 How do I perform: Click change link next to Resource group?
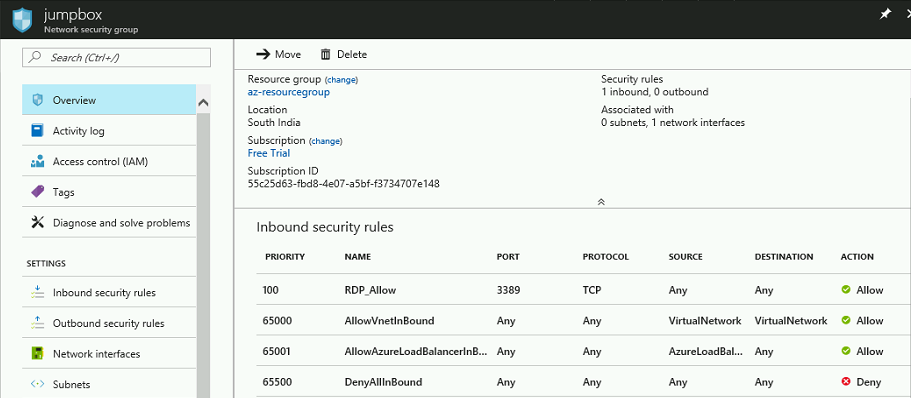tap(341, 80)
